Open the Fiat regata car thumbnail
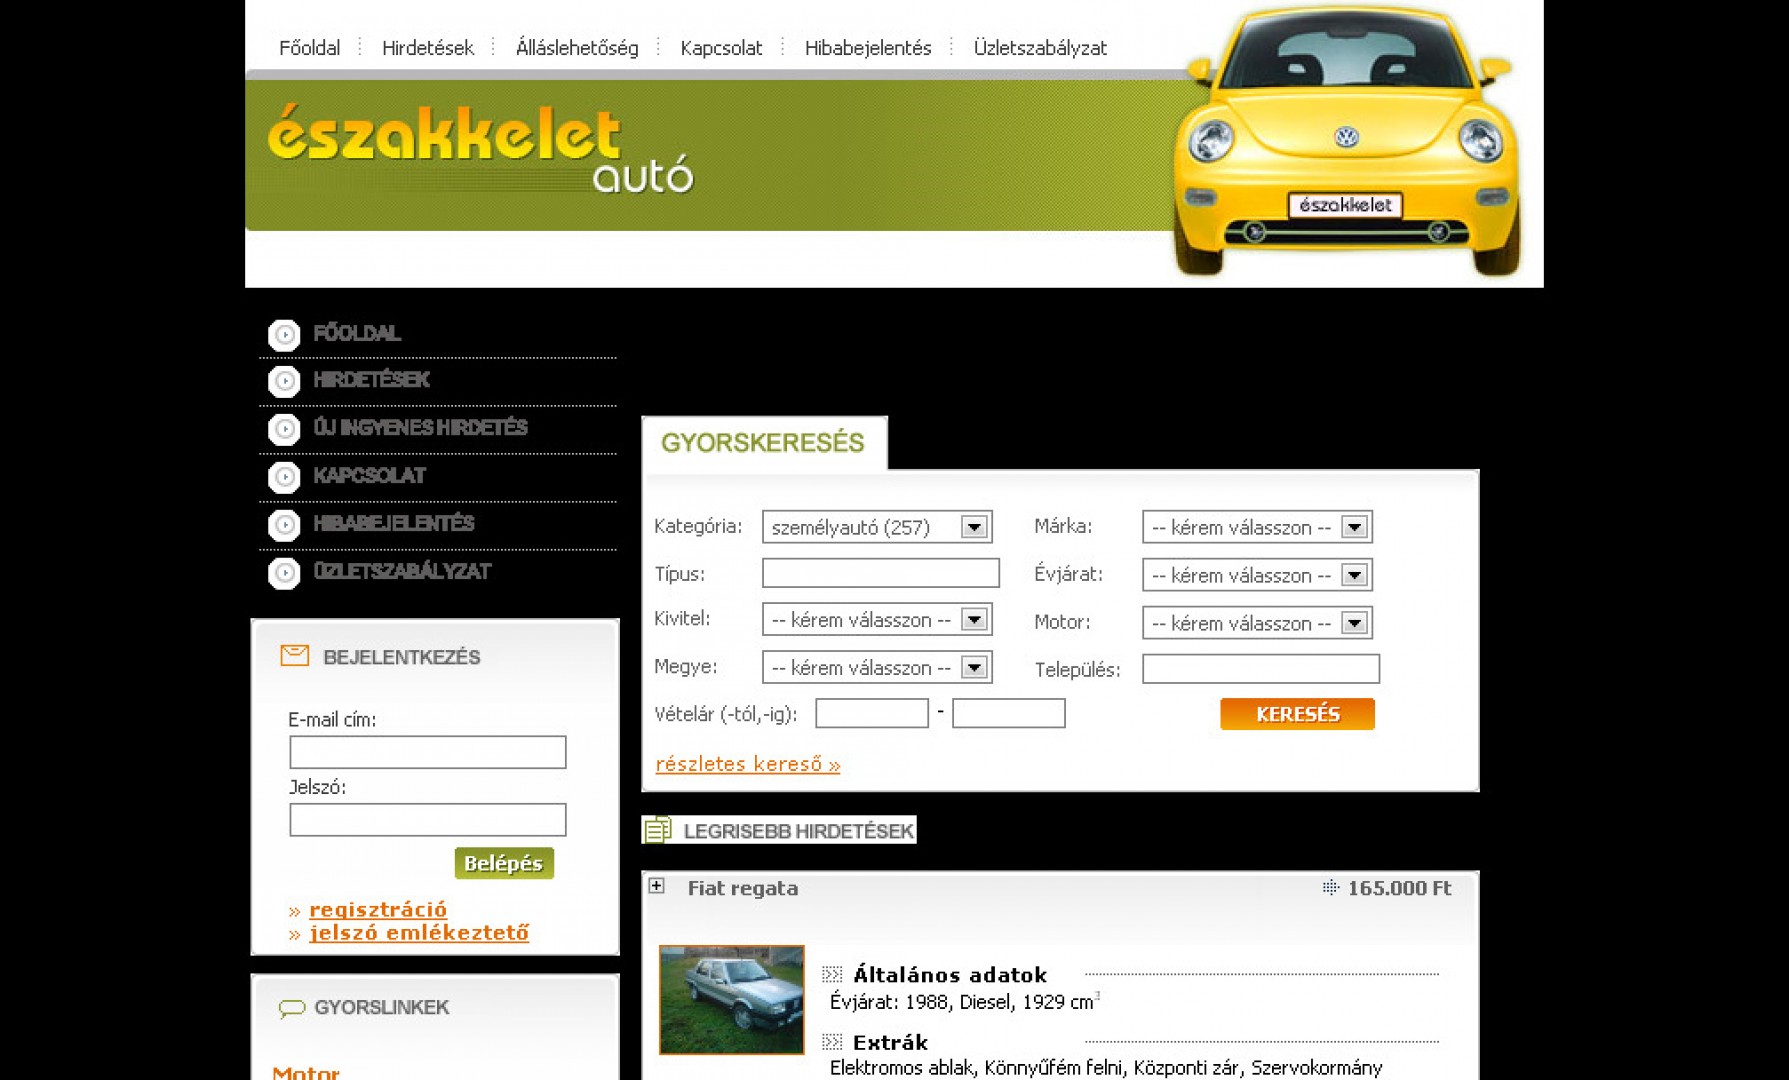 732,1000
